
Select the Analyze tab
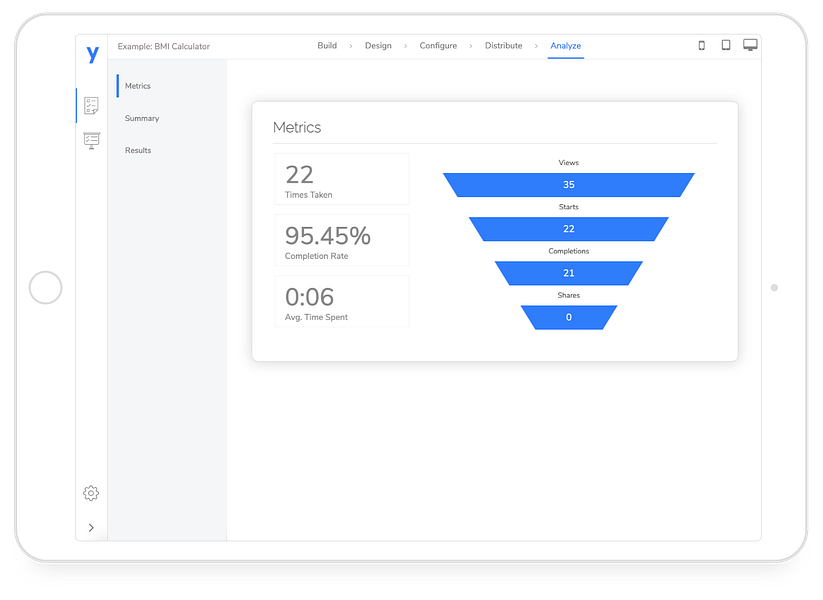click(566, 46)
